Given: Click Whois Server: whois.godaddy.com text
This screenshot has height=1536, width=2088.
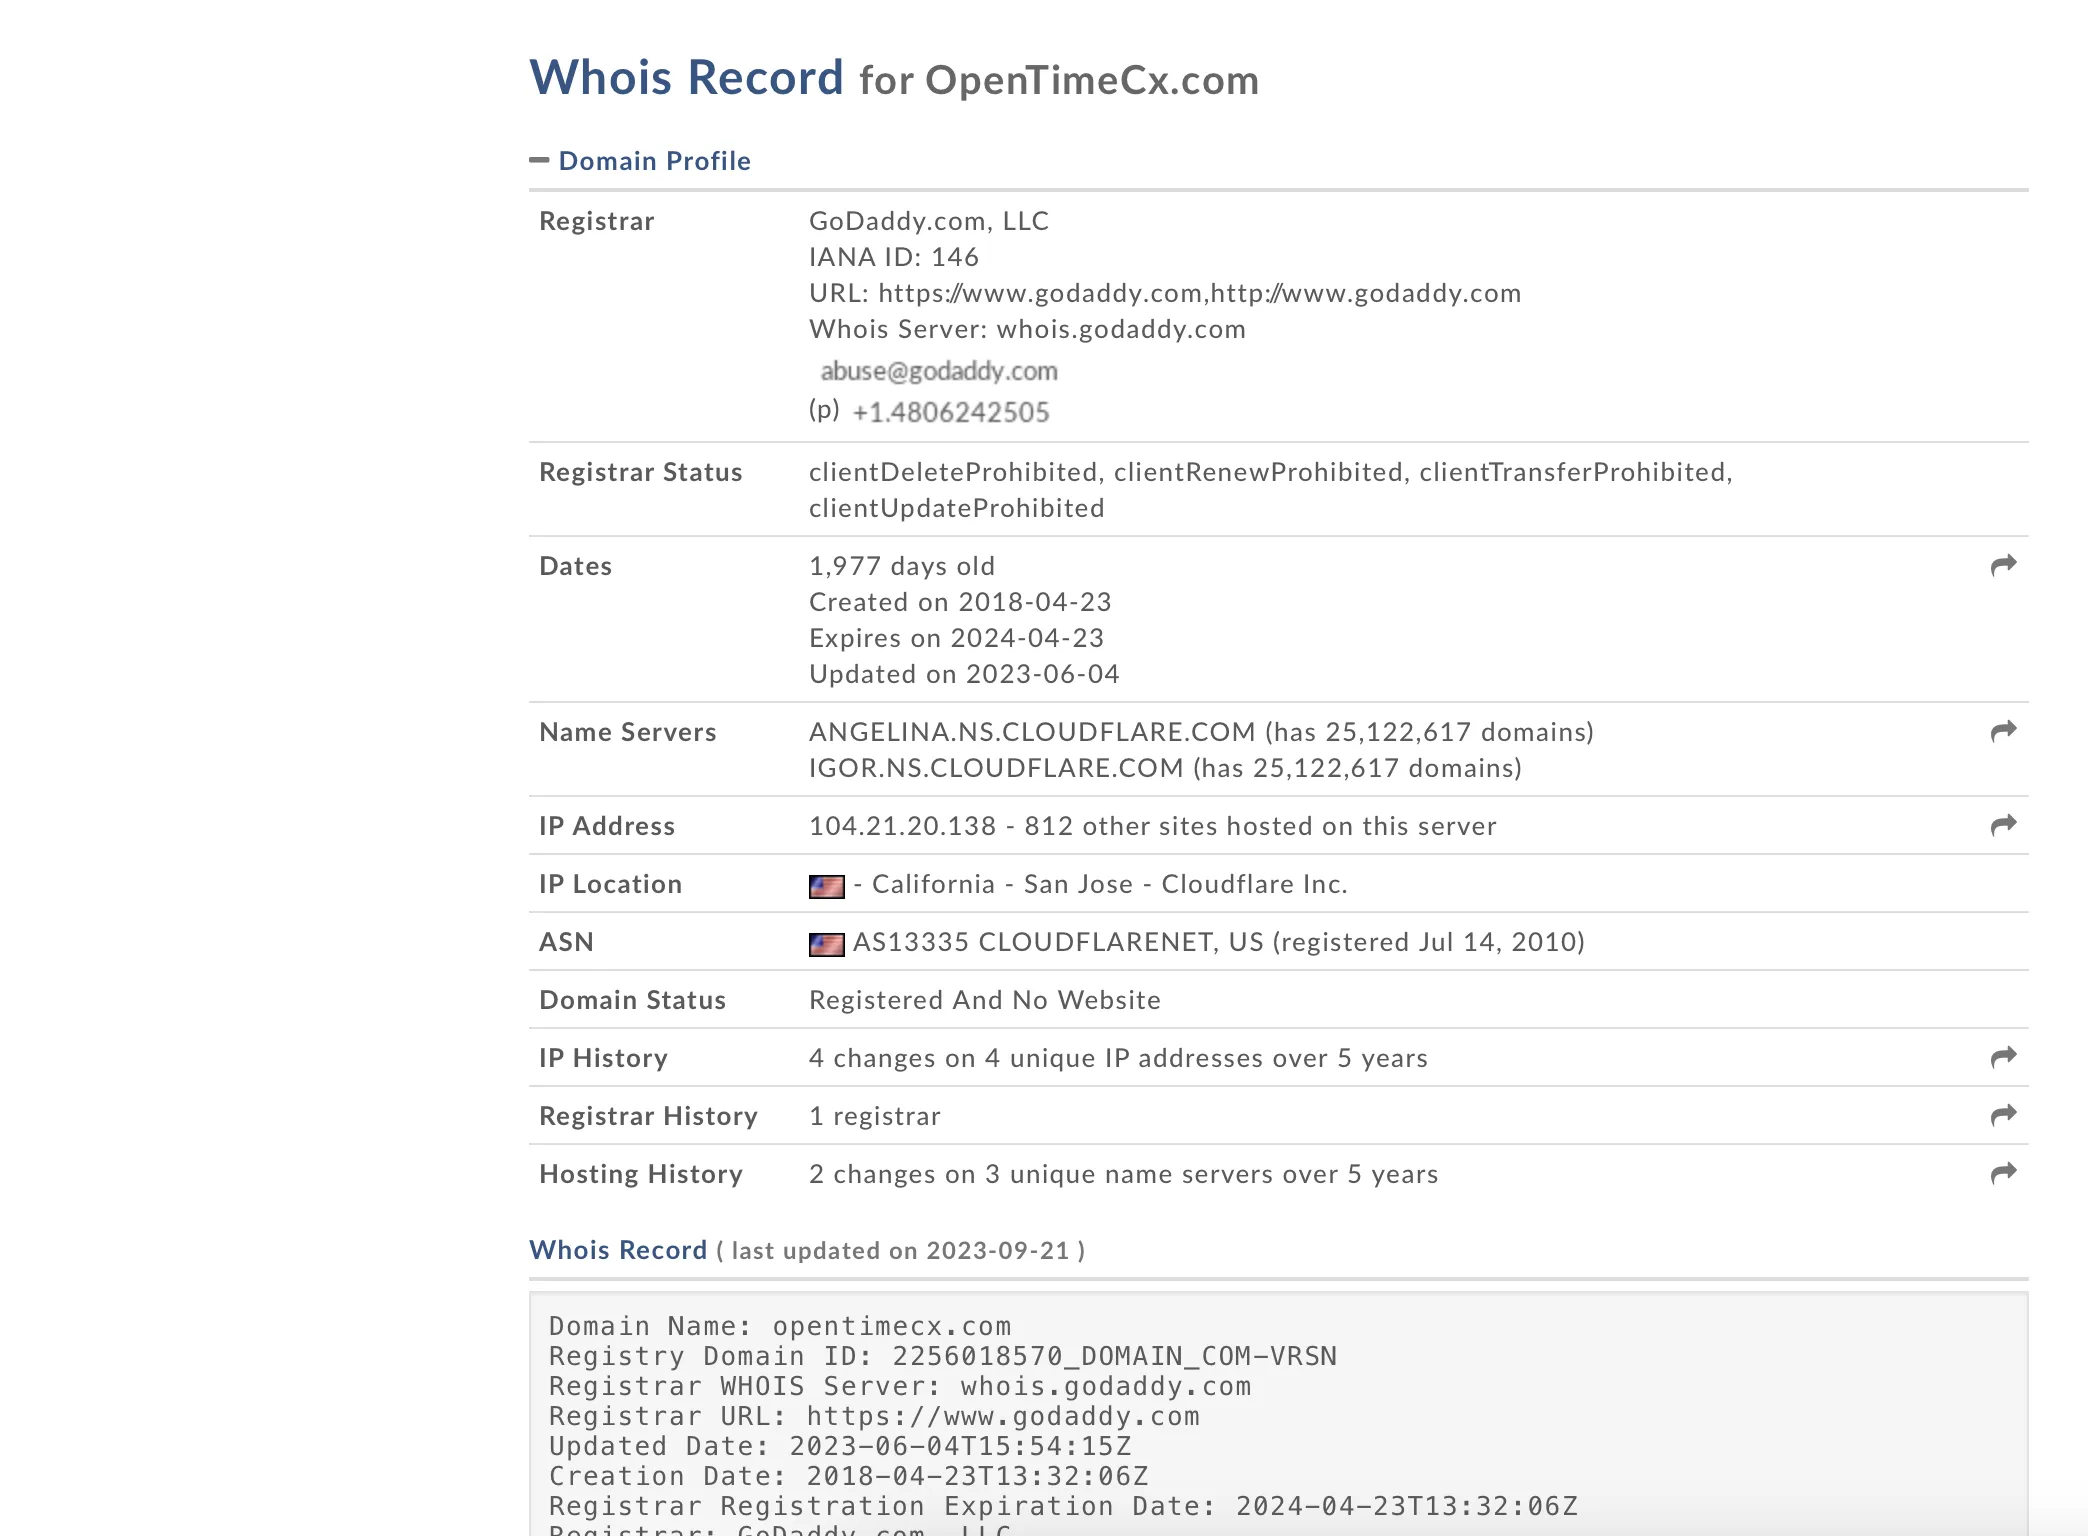Looking at the screenshot, I should pos(1027,329).
